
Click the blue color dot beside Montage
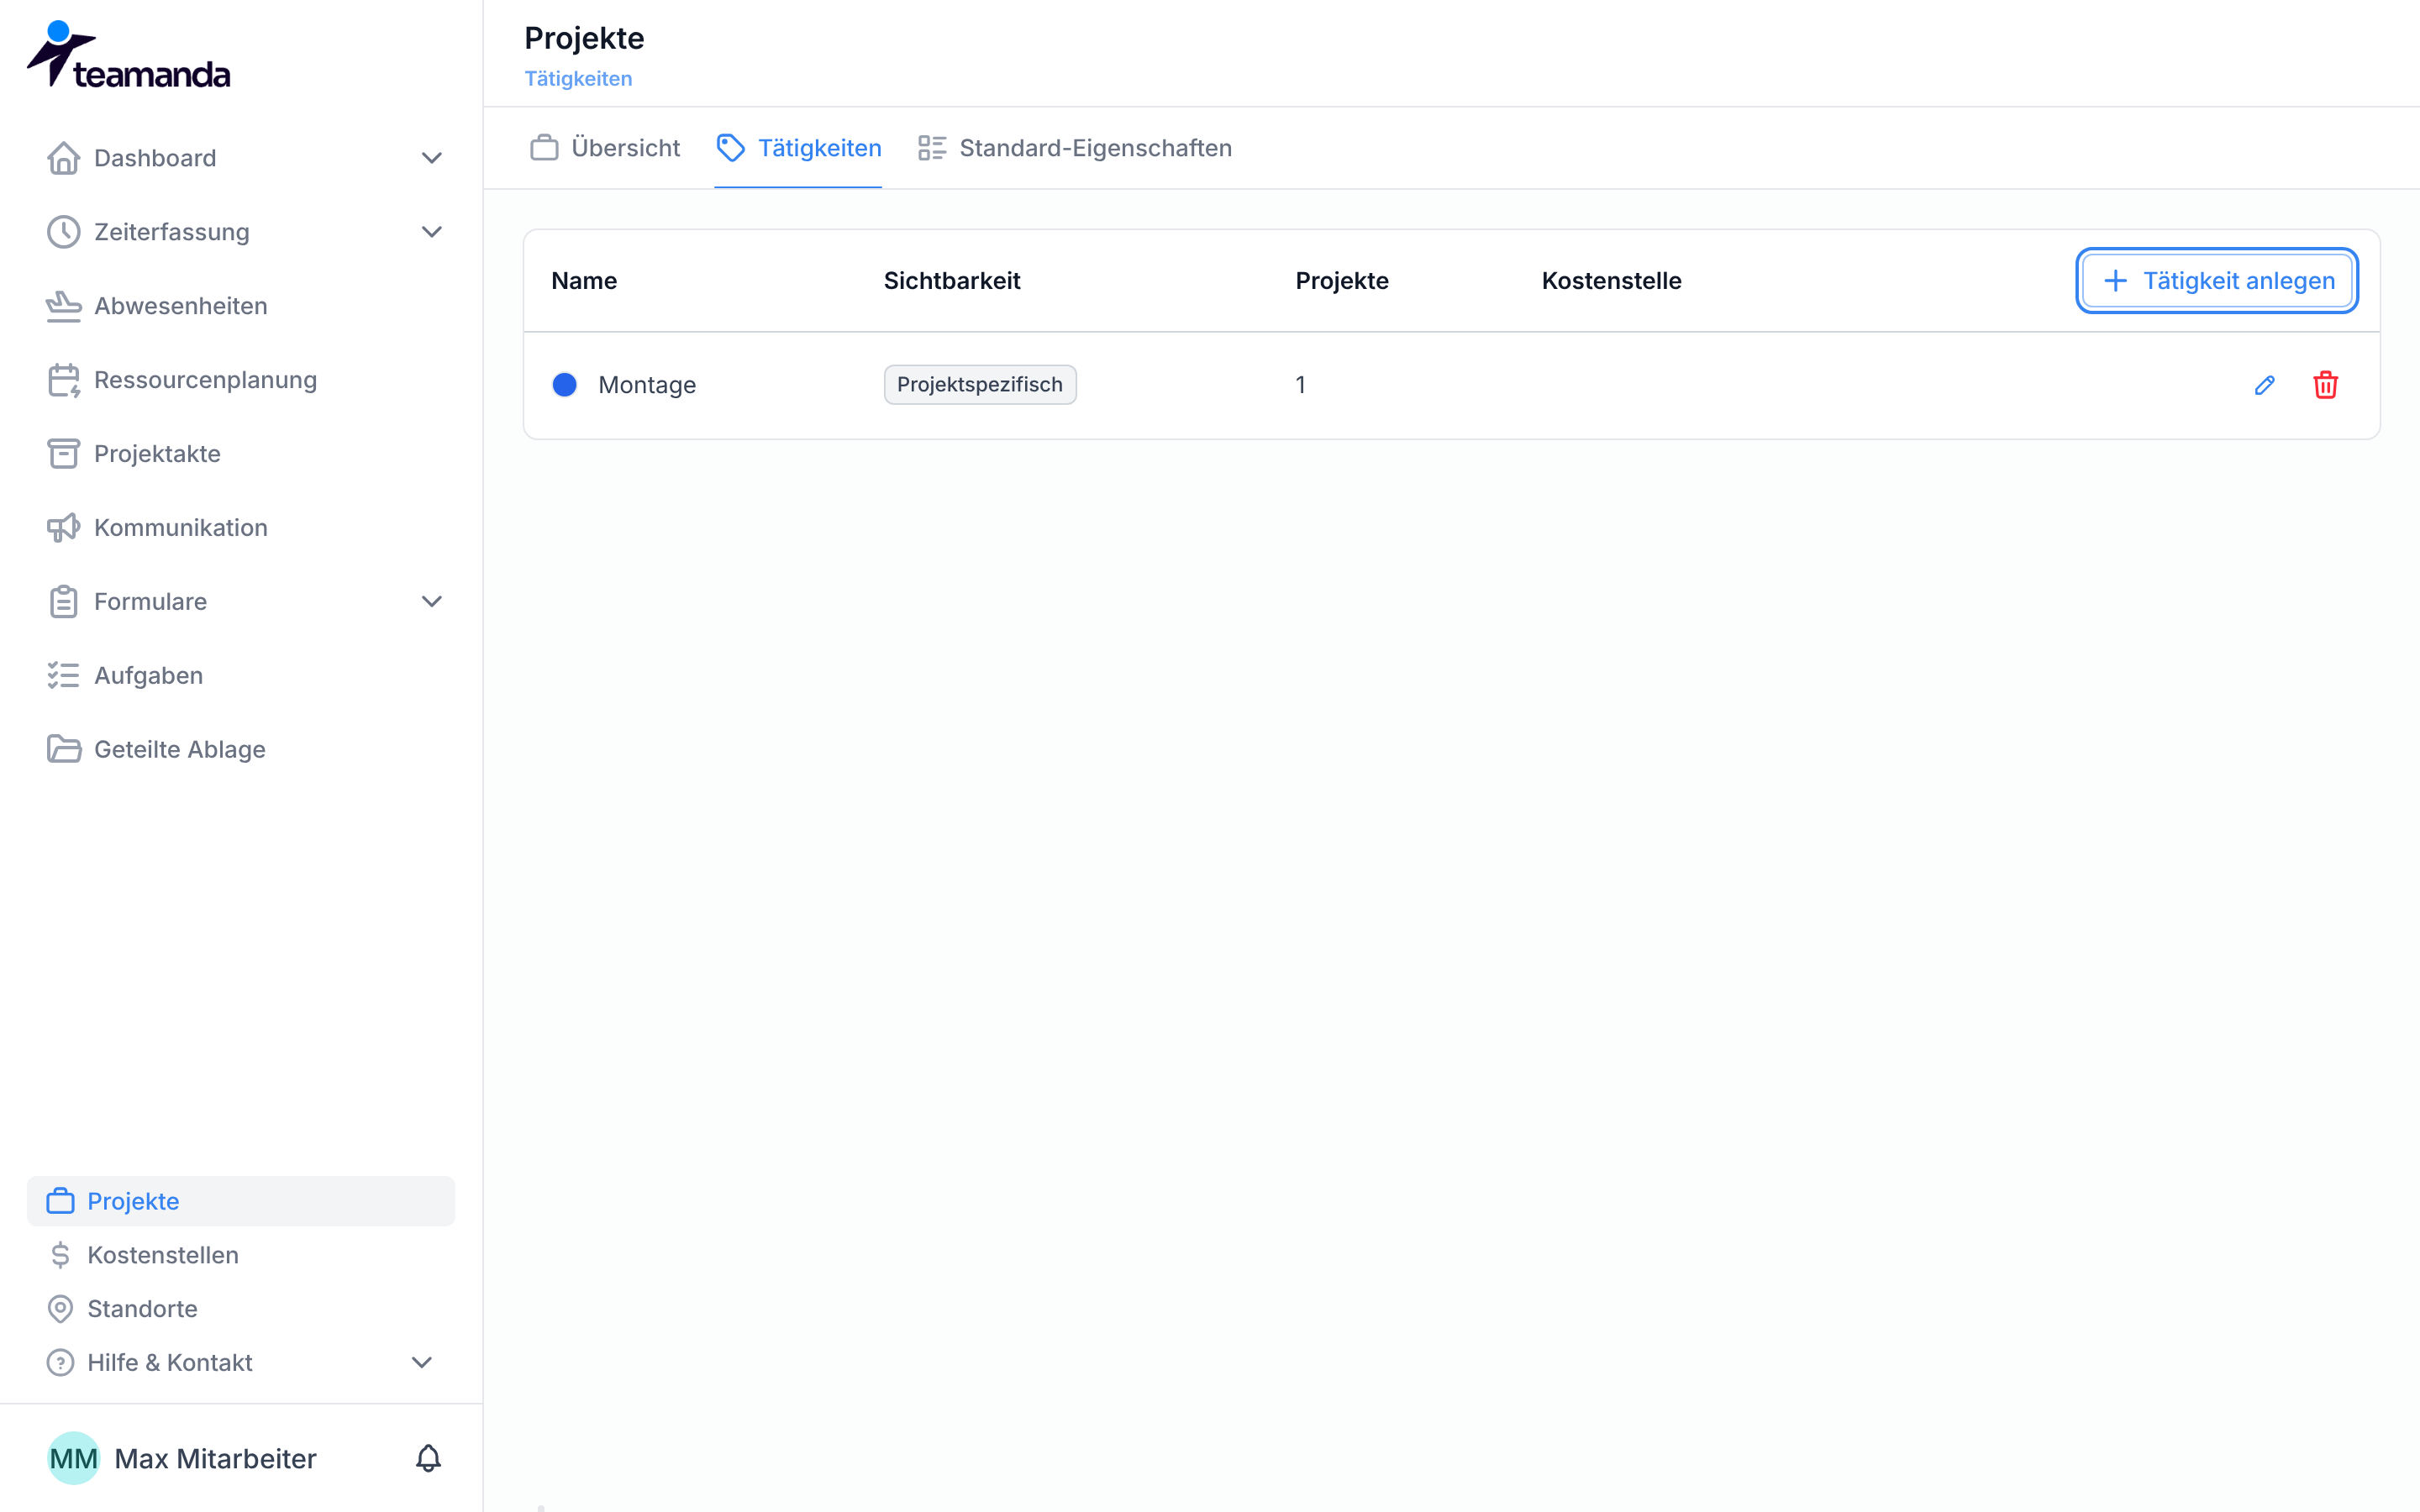coord(565,385)
